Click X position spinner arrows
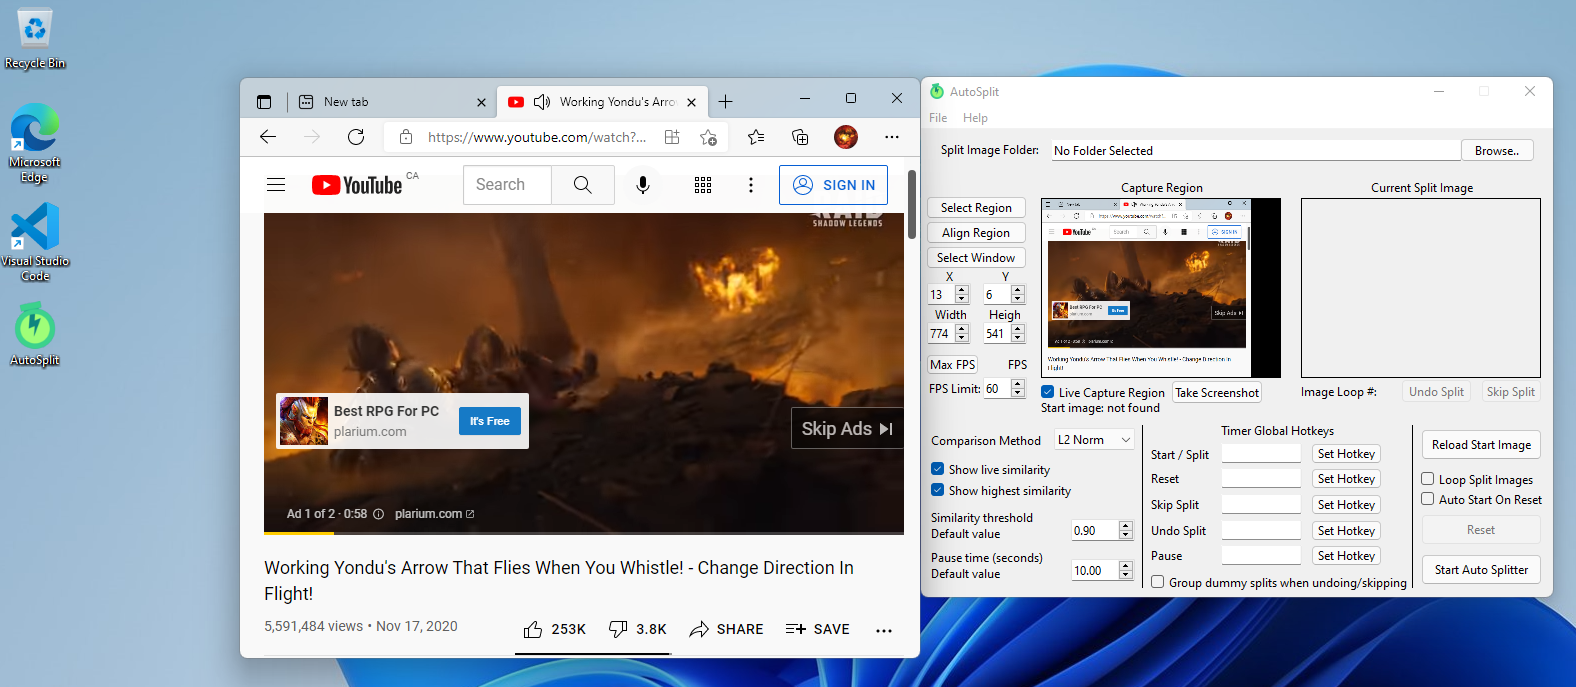The image size is (1576, 687). (962, 294)
